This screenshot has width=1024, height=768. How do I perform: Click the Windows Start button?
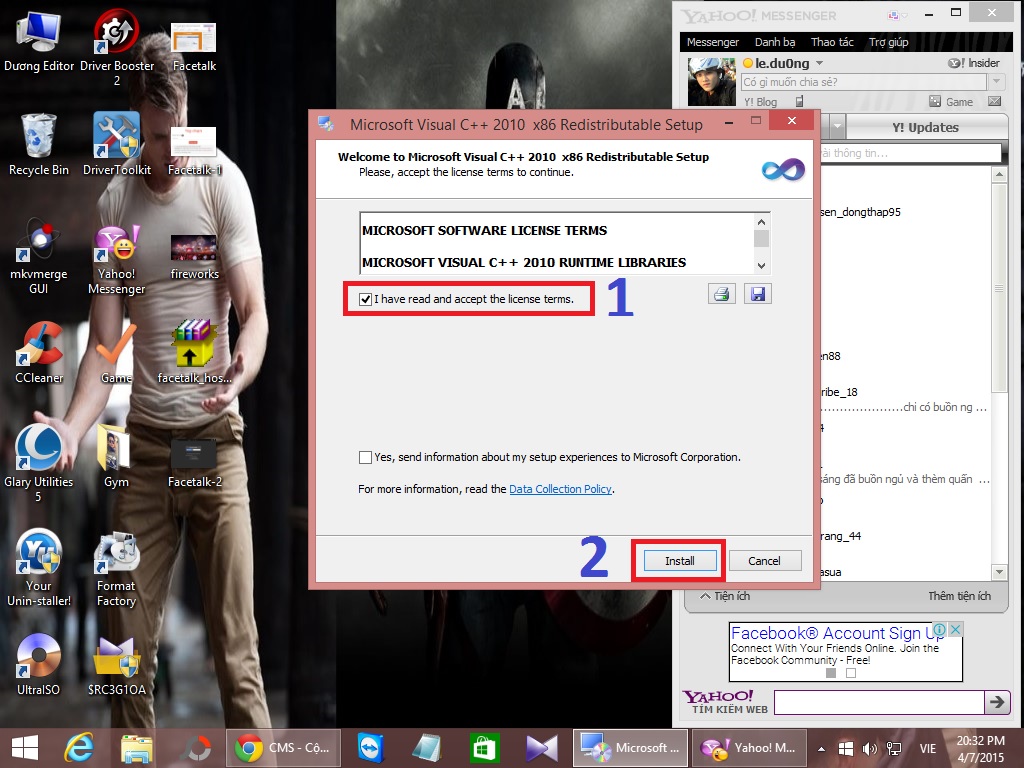pos(25,748)
